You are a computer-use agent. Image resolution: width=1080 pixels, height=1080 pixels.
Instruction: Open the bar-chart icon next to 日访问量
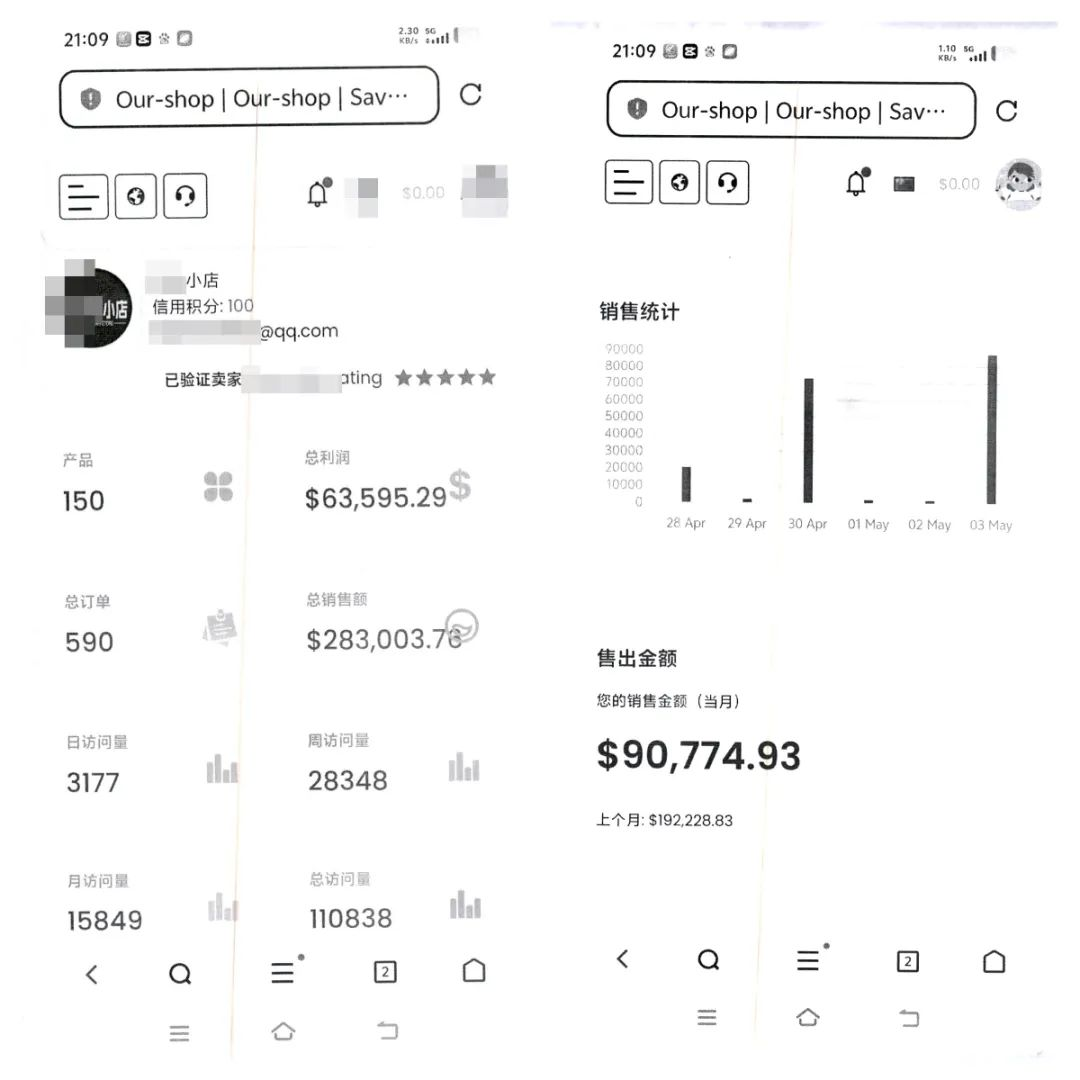click(x=222, y=768)
